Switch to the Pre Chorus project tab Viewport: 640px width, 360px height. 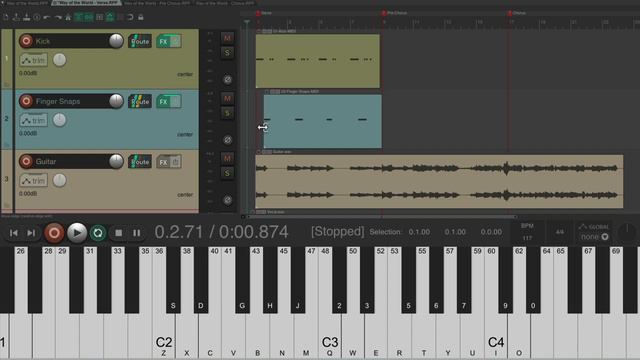click(x=157, y=3)
